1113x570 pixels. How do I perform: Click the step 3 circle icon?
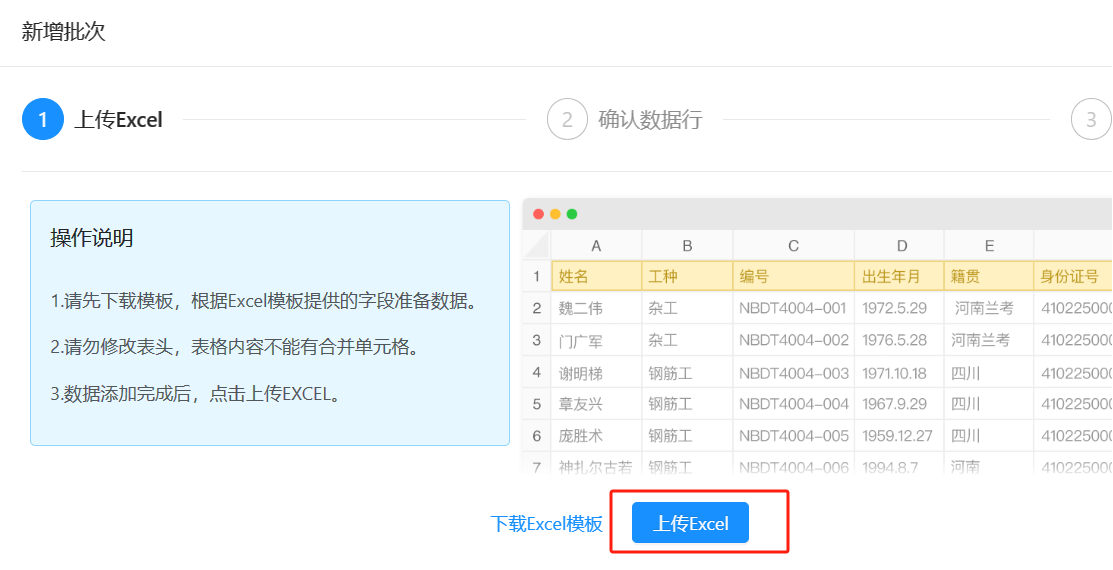1090,120
